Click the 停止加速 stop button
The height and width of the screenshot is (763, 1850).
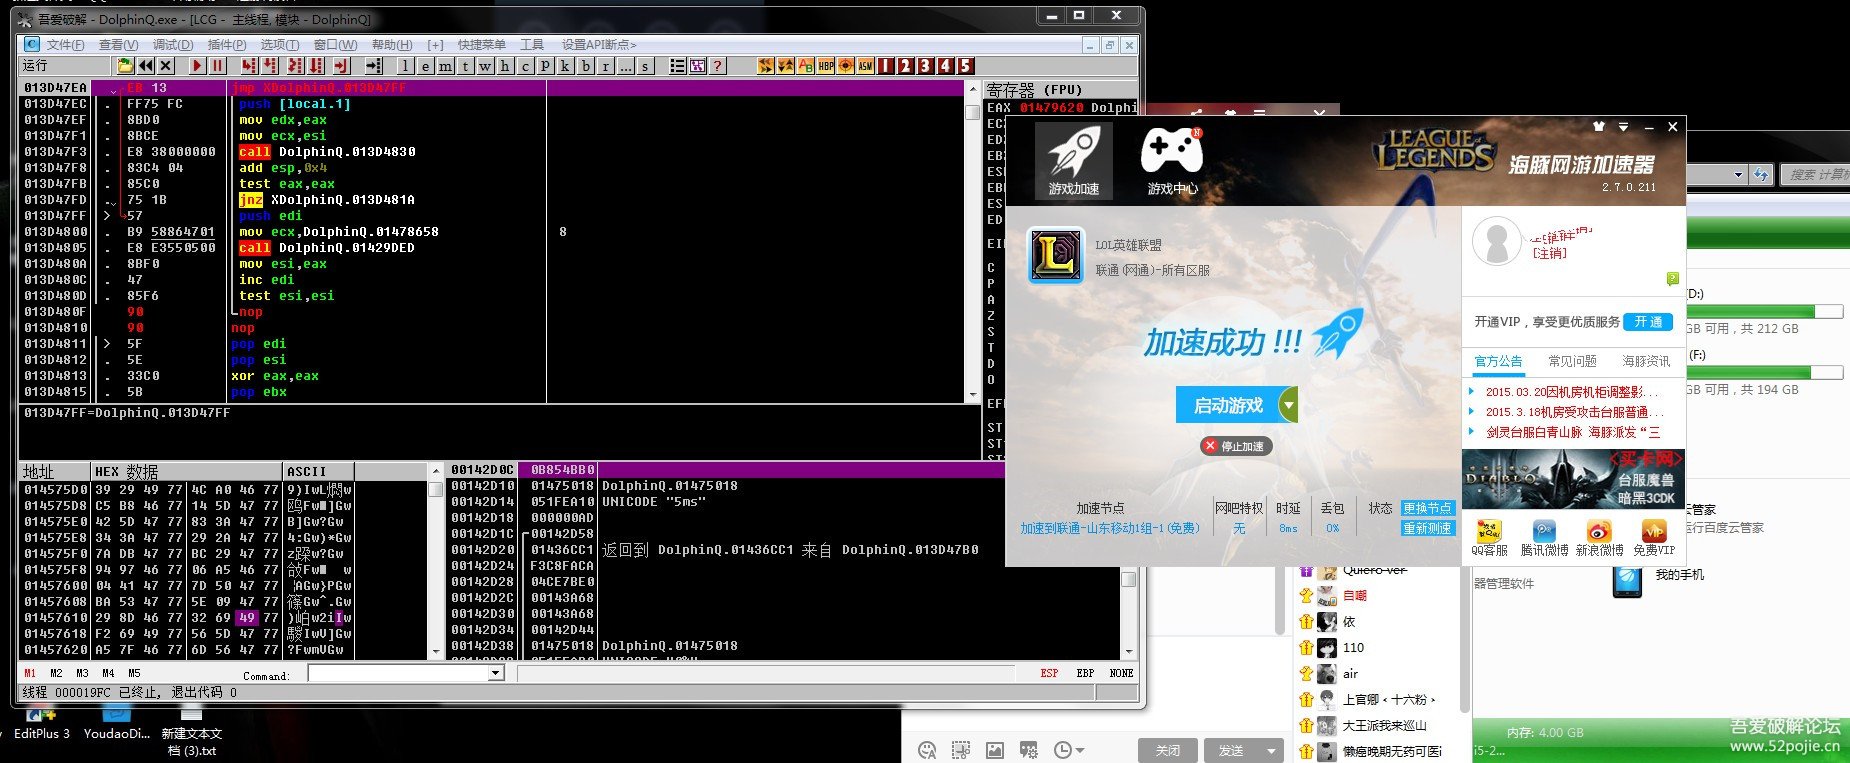1236,446
